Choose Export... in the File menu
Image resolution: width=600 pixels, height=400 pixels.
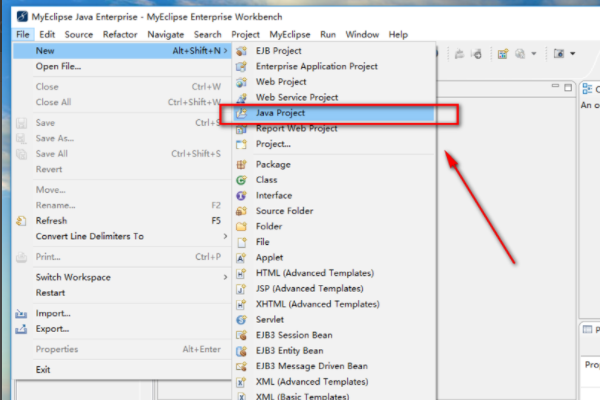52,328
